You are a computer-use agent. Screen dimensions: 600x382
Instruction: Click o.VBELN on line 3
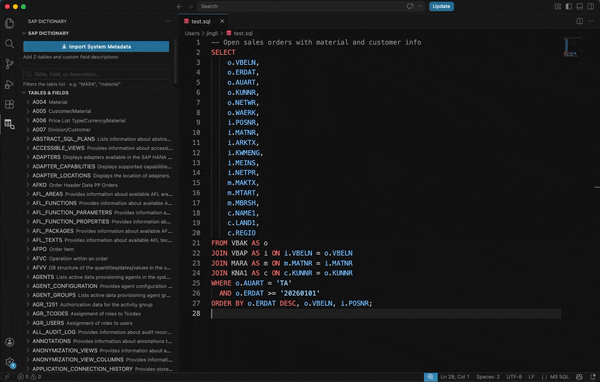(x=243, y=62)
